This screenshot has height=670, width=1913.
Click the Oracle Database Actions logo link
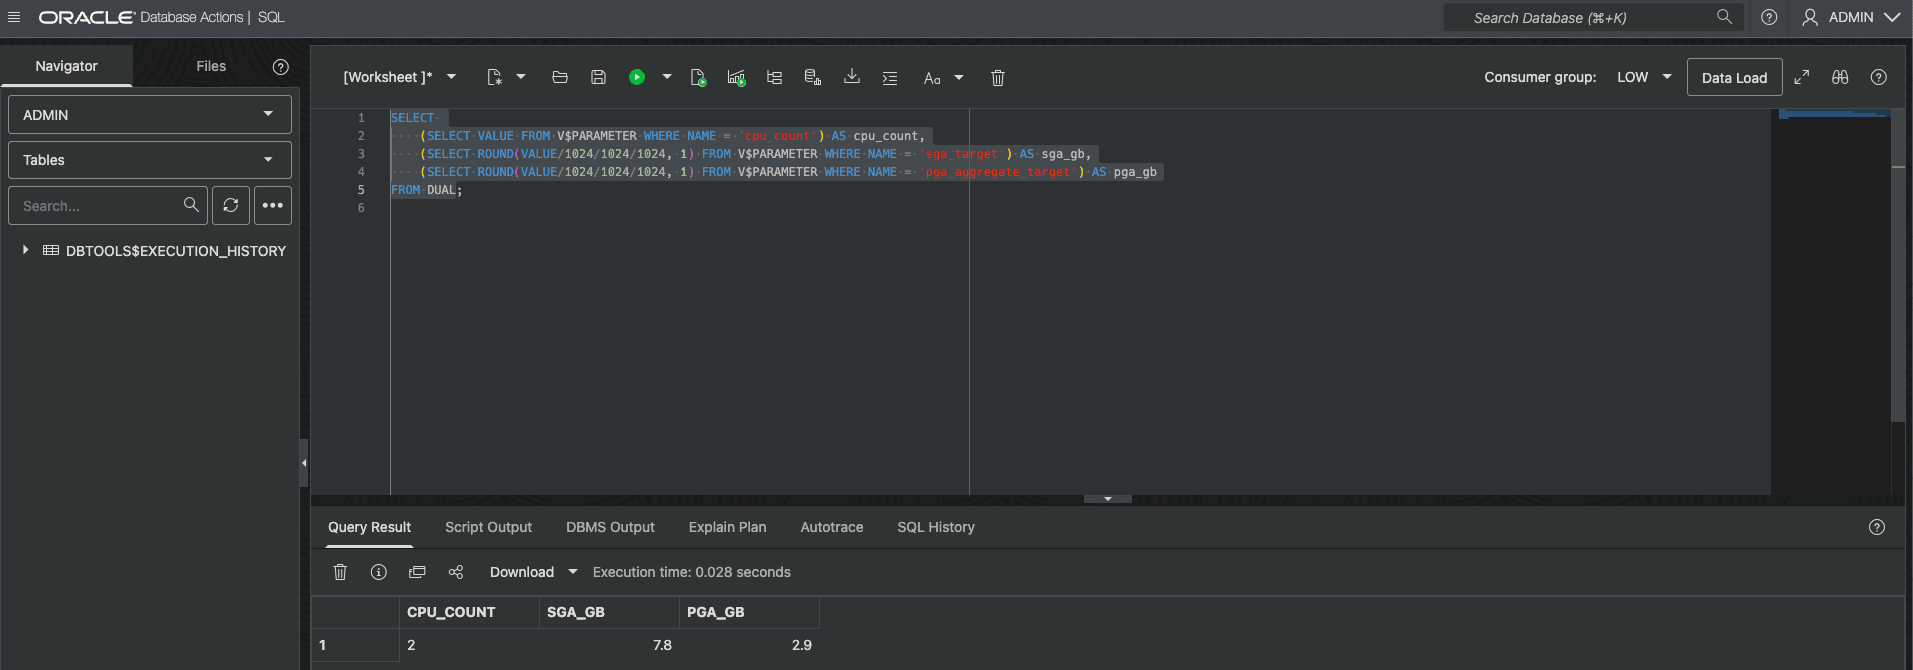[x=162, y=17]
